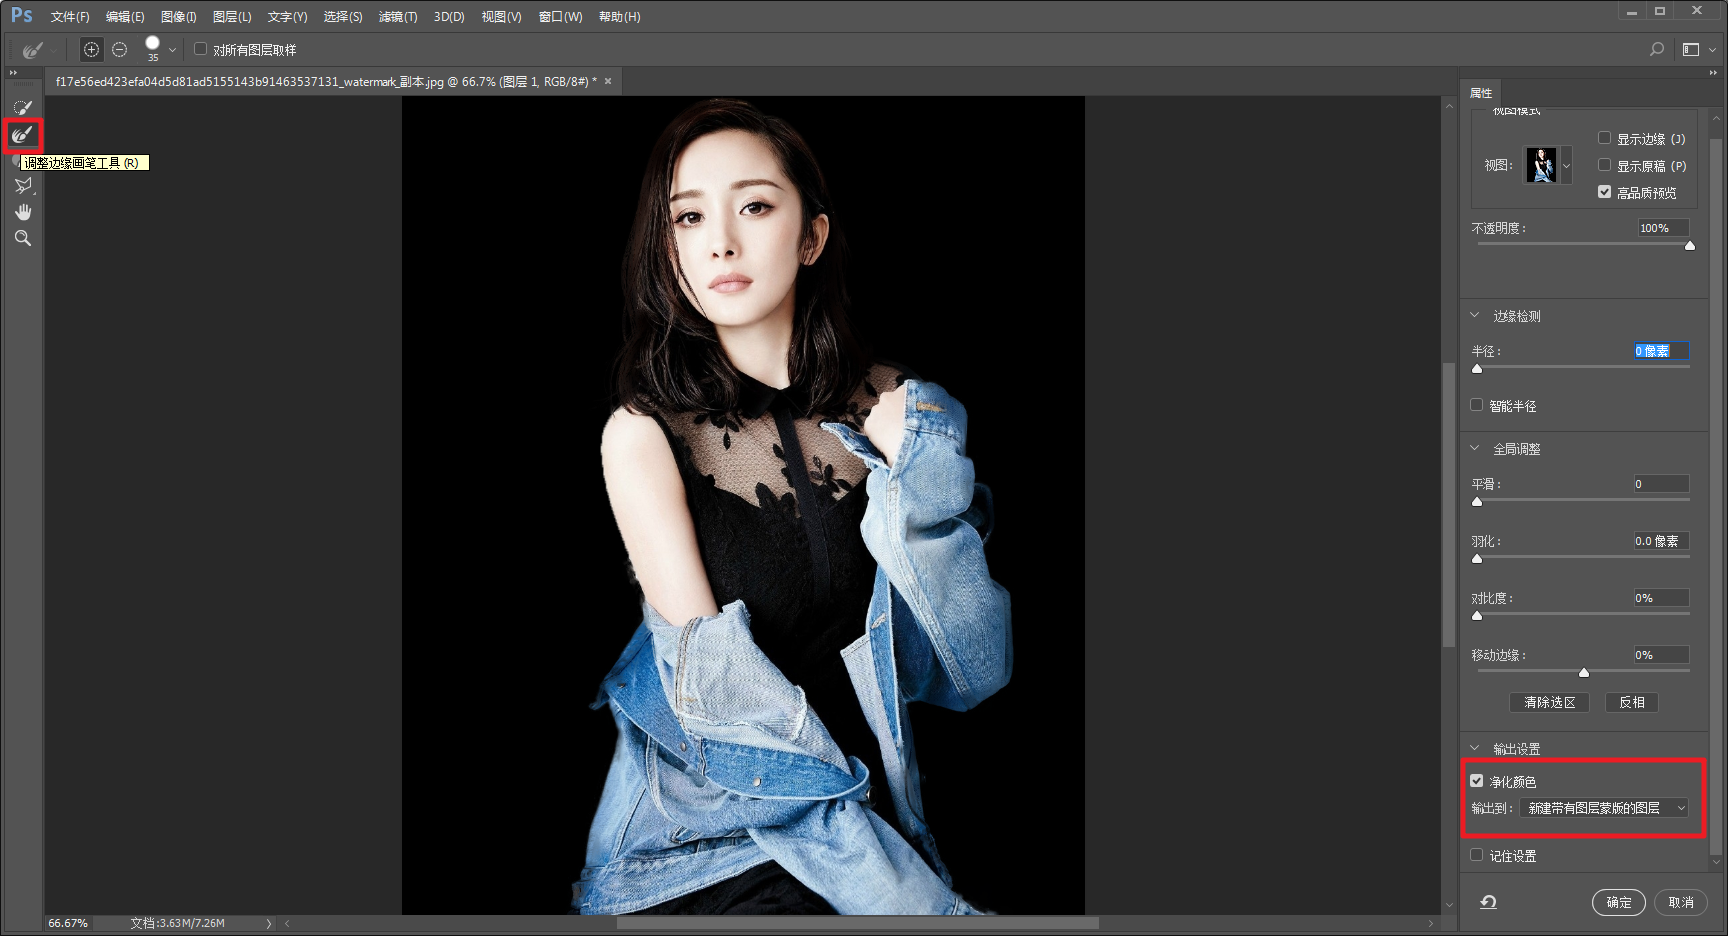Toggle 高品质预览 checkbox

click(x=1604, y=192)
